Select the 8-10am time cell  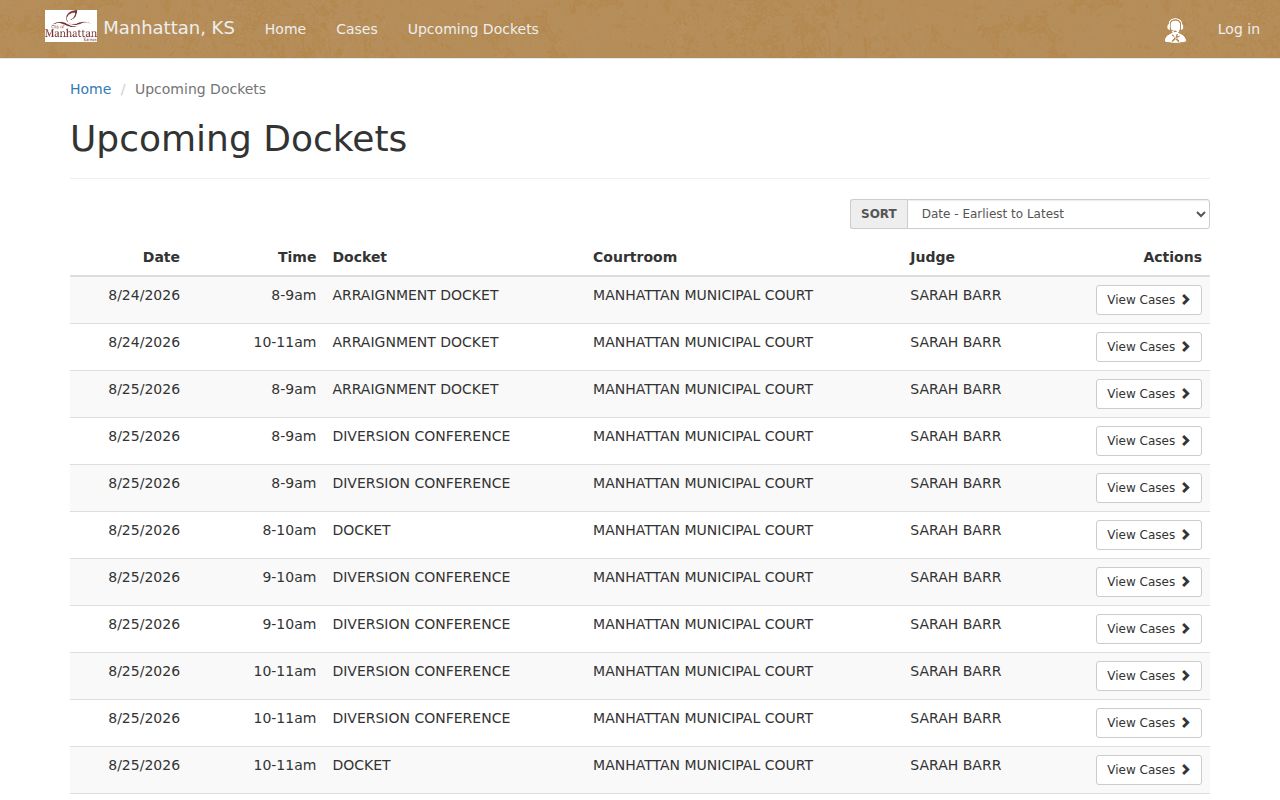[289, 530]
